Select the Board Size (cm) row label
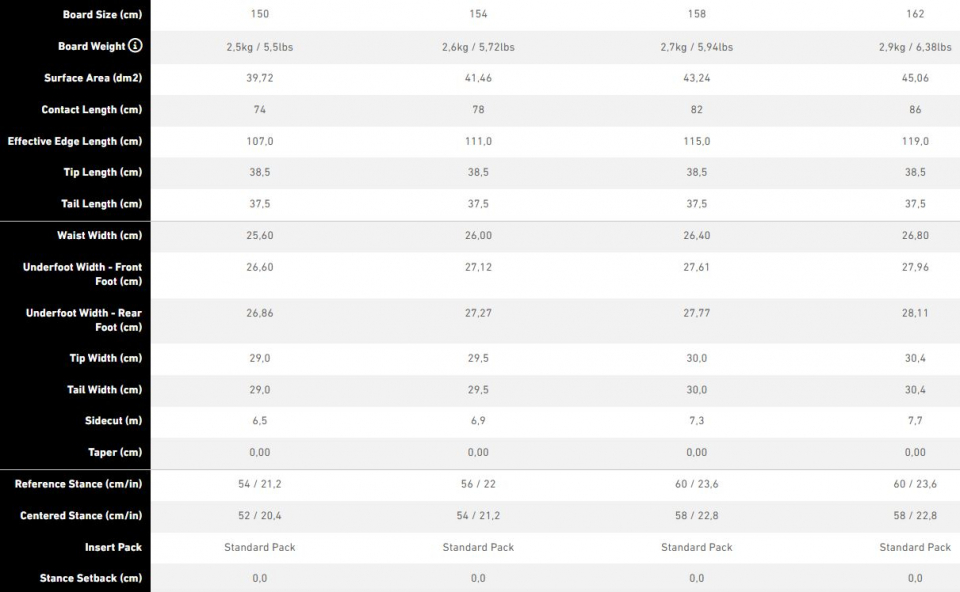 [x=102, y=14]
